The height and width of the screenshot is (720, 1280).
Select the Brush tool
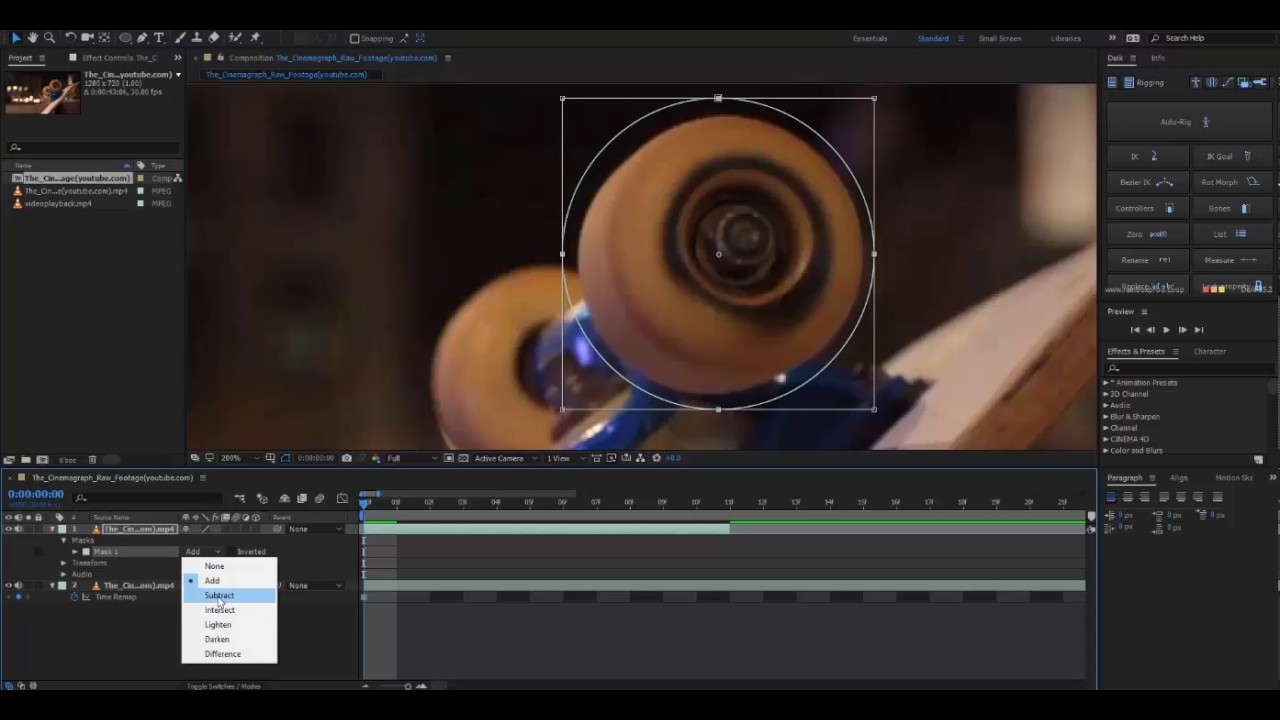tap(179, 38)
